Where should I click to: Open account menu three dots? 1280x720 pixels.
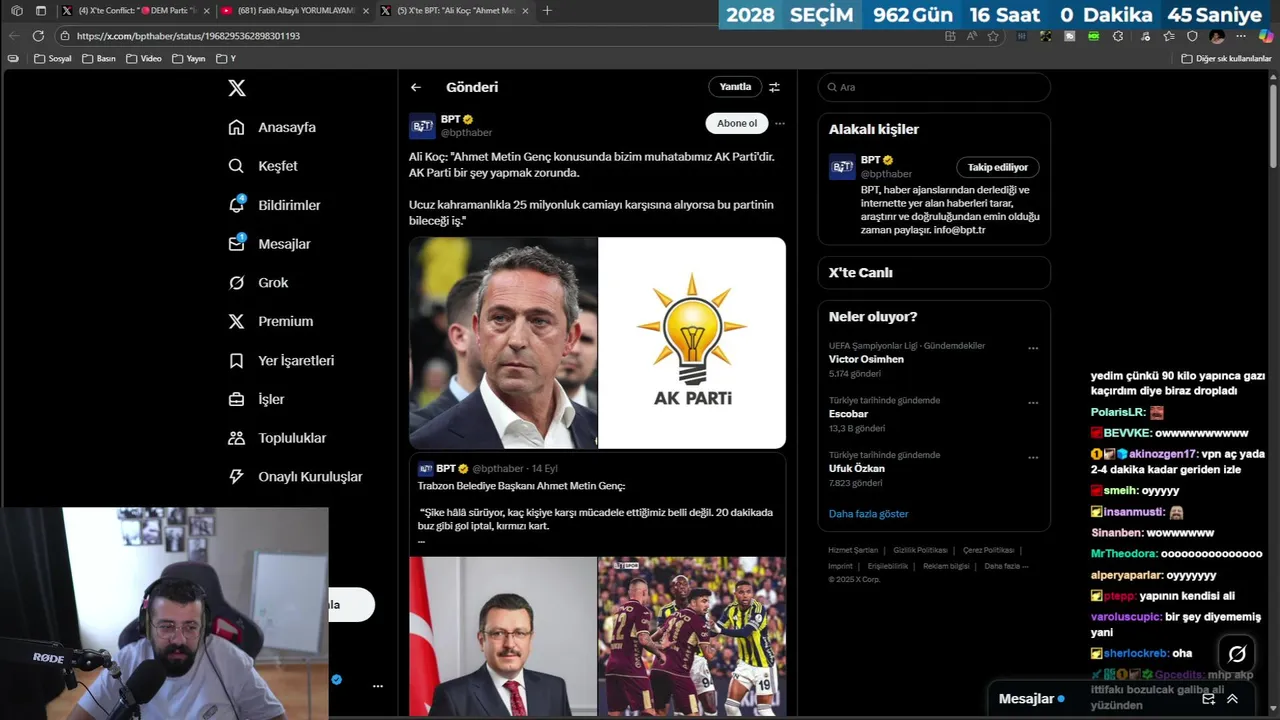click(378, 686)
